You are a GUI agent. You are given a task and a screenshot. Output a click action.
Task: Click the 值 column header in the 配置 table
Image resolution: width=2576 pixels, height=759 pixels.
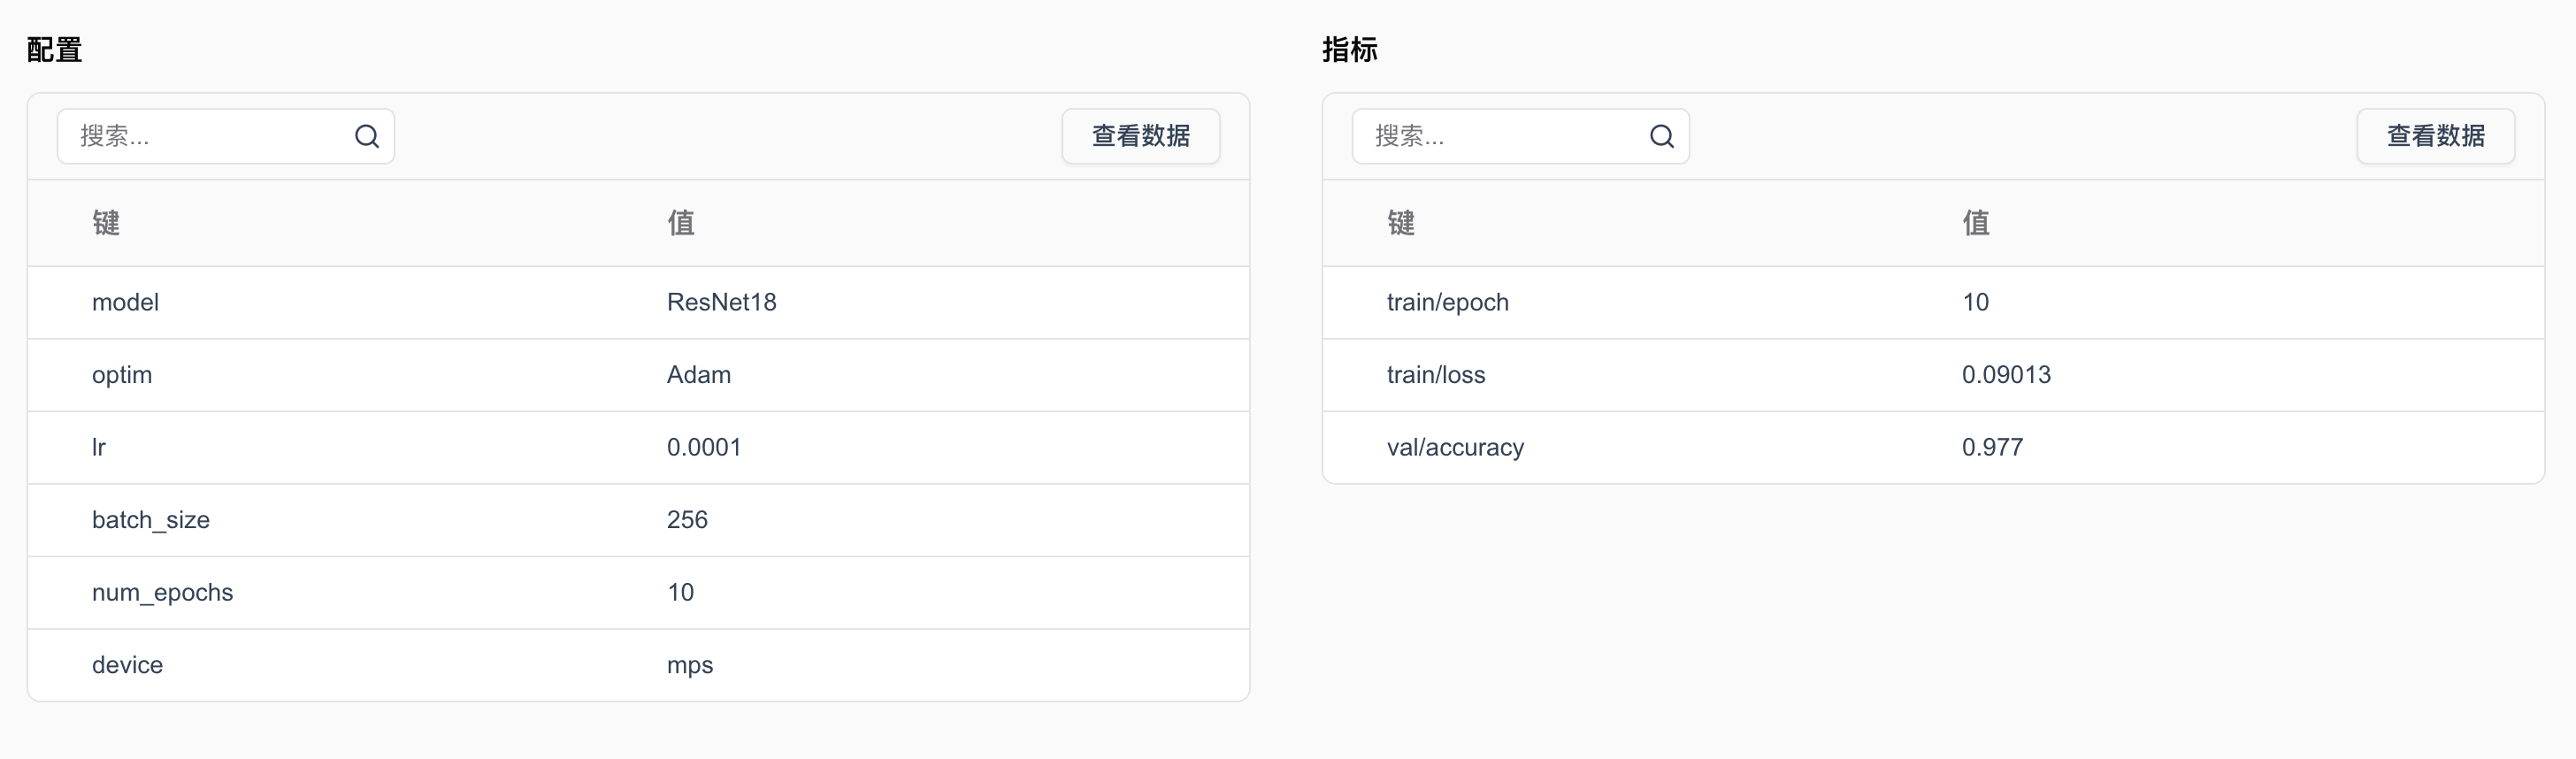point(681,222)
